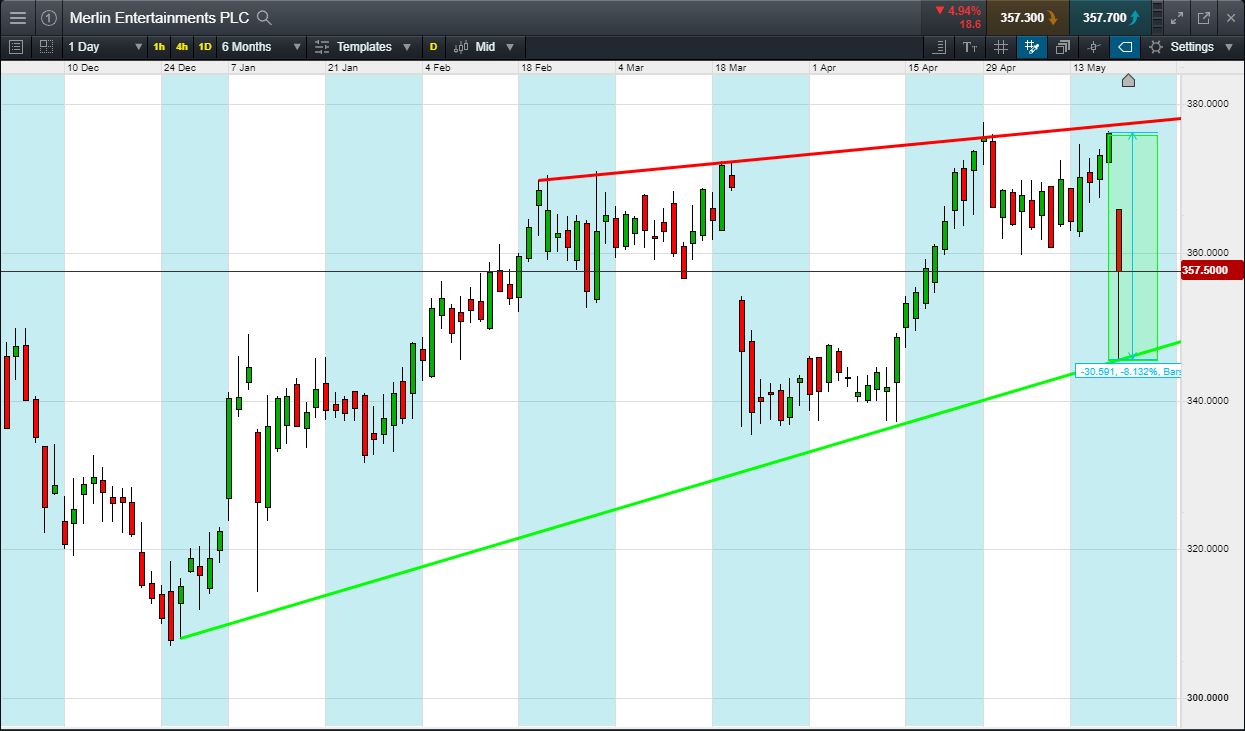Pop out chart into new window
This screenshot has width=1245, height=731.
1203,17
